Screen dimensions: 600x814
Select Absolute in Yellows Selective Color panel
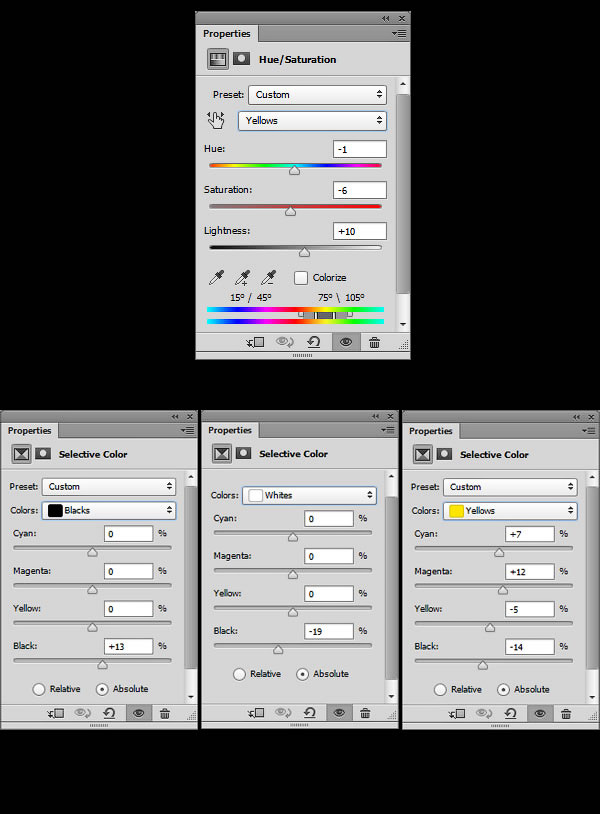pos(503,689)
